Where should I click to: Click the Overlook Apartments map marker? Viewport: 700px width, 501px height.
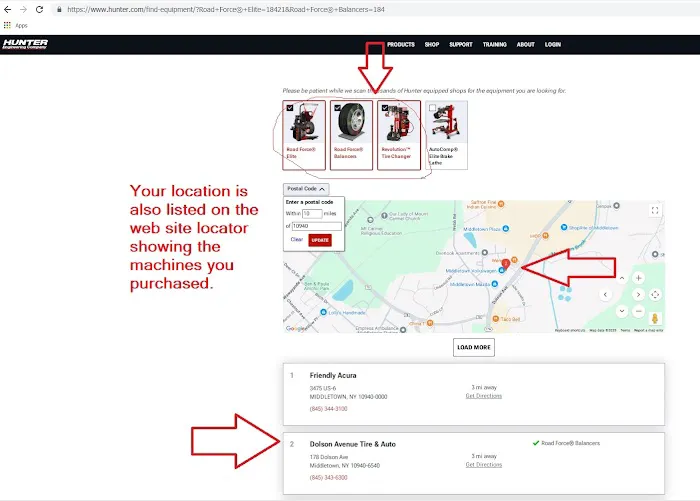(x=484, y=253)
